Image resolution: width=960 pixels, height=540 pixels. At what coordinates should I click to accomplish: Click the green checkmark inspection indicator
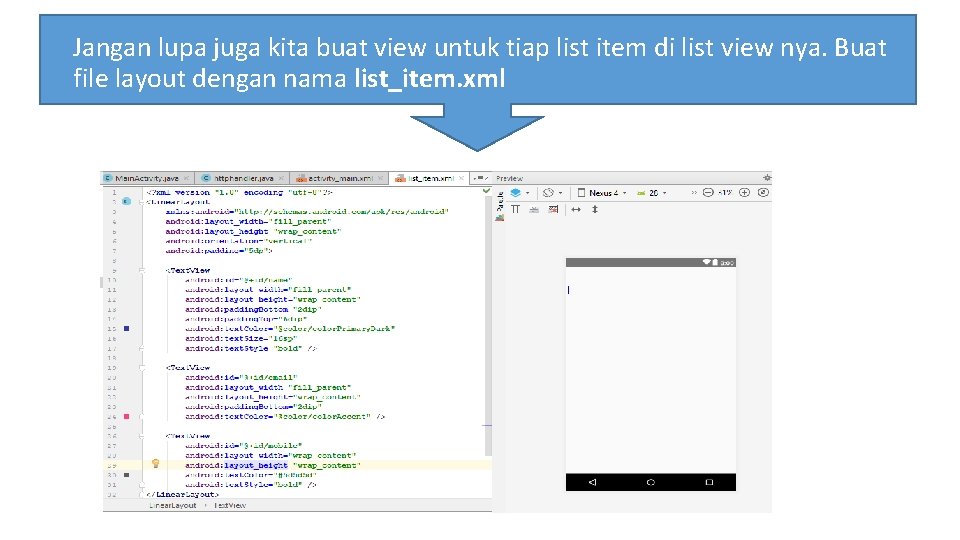[486, 192]
